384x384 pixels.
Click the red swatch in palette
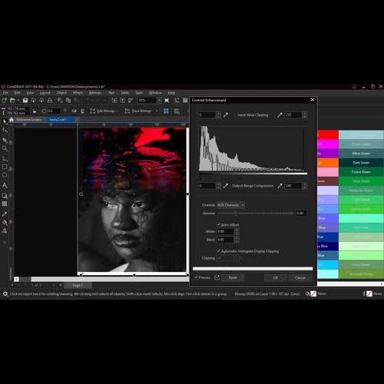coord(328,135)
